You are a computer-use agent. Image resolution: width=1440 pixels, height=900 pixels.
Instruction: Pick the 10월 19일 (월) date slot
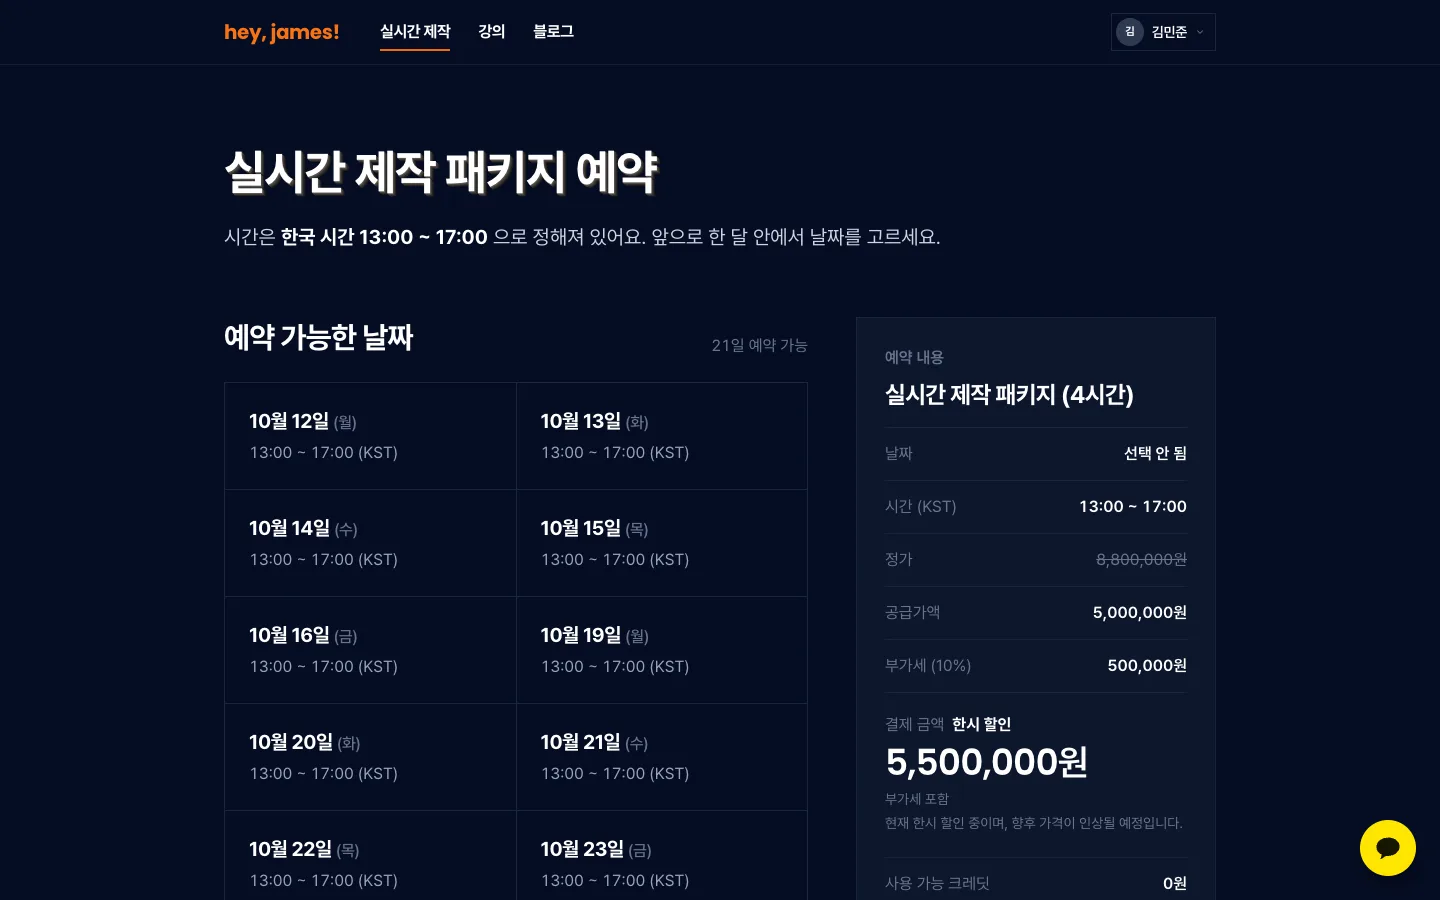coord(662,650)
